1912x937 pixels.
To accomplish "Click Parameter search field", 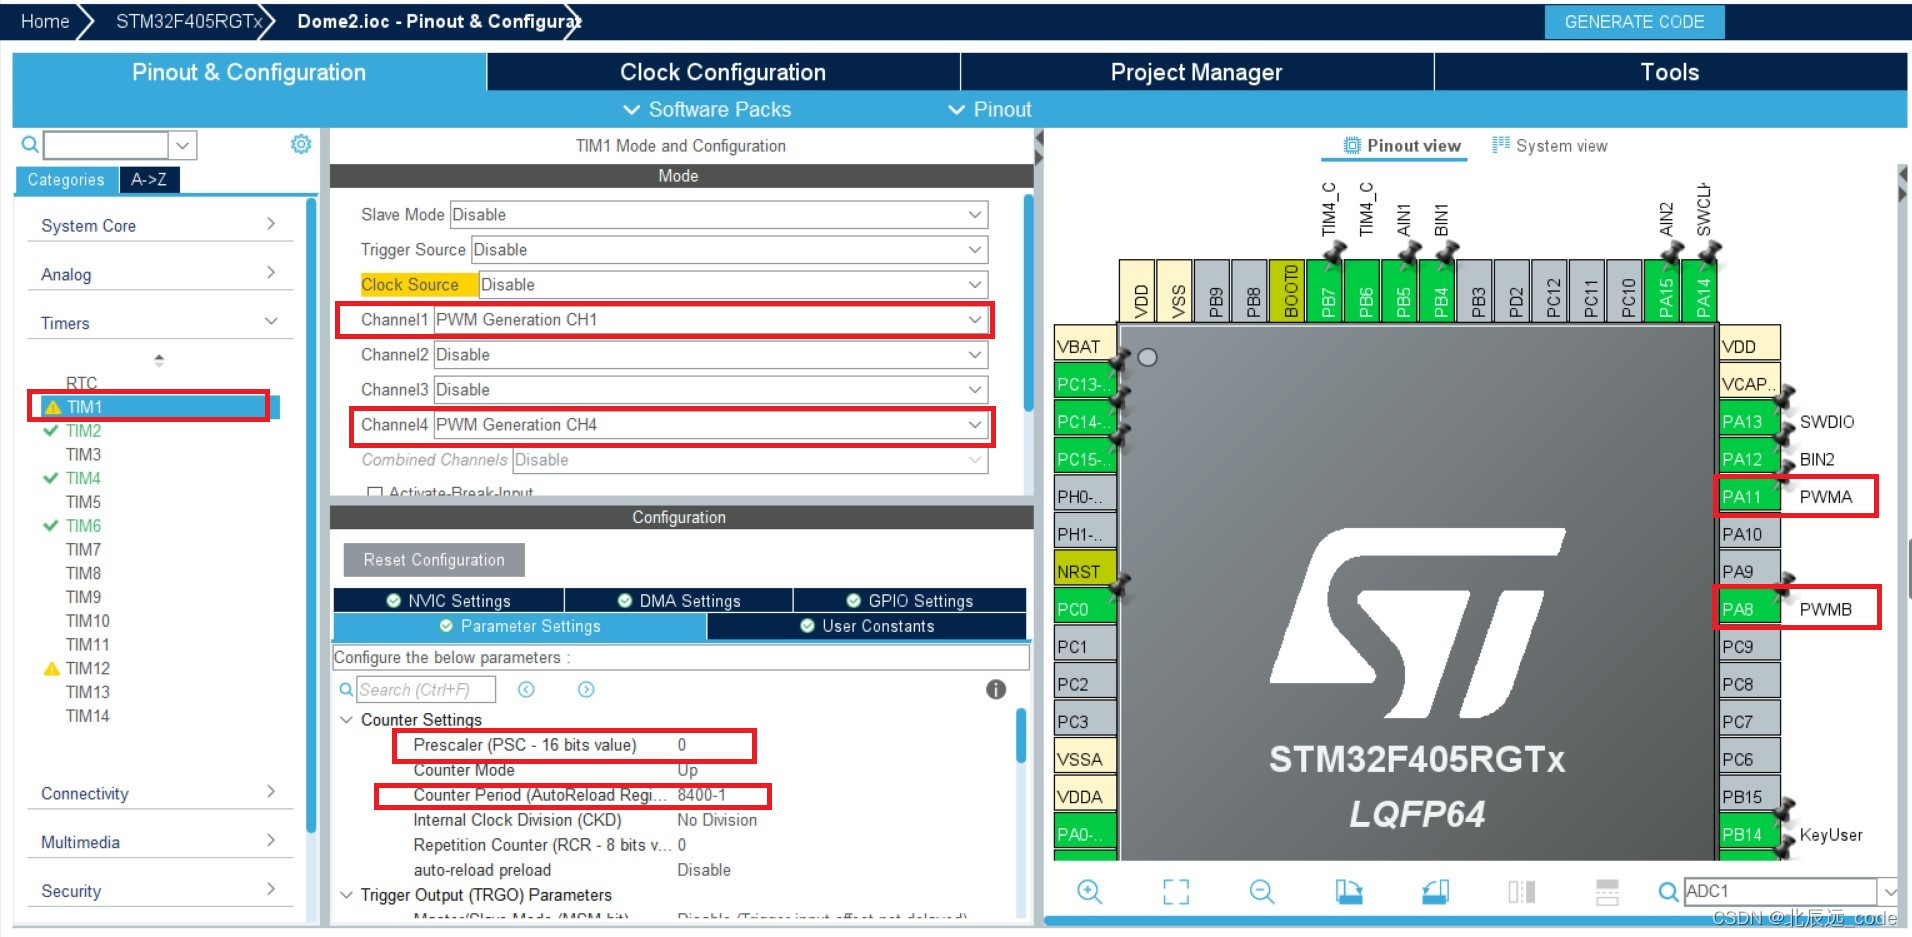I will [426, 689].
